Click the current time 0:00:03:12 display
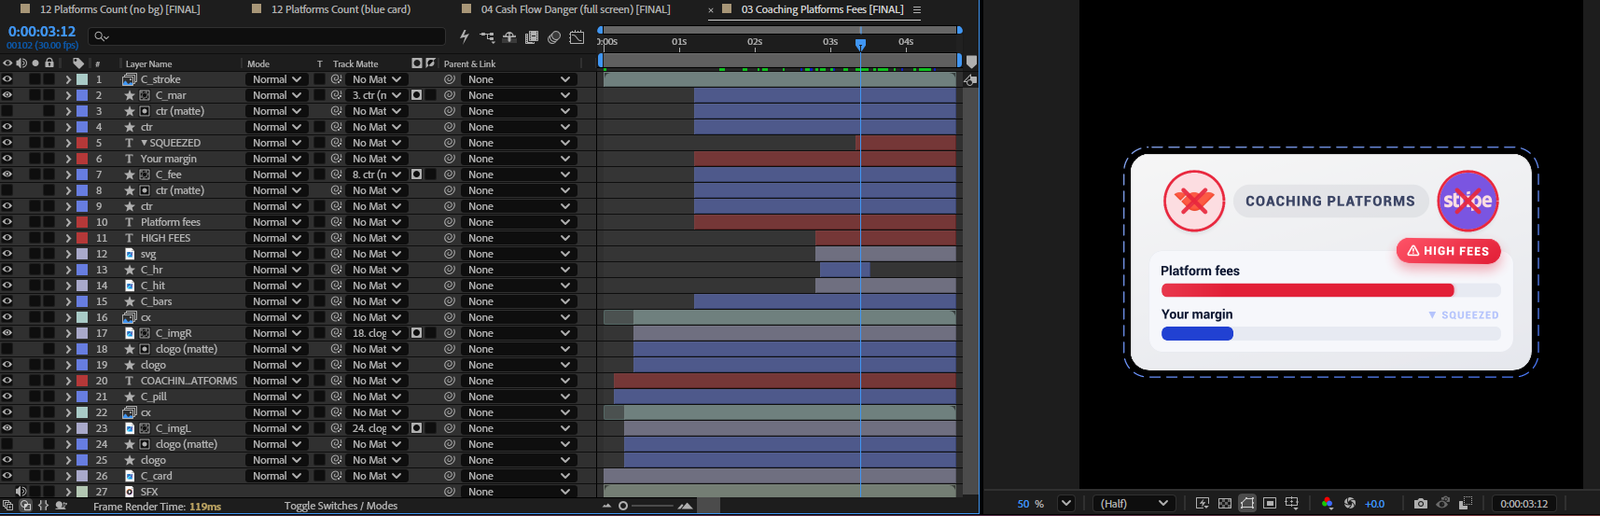 point(42,31)
